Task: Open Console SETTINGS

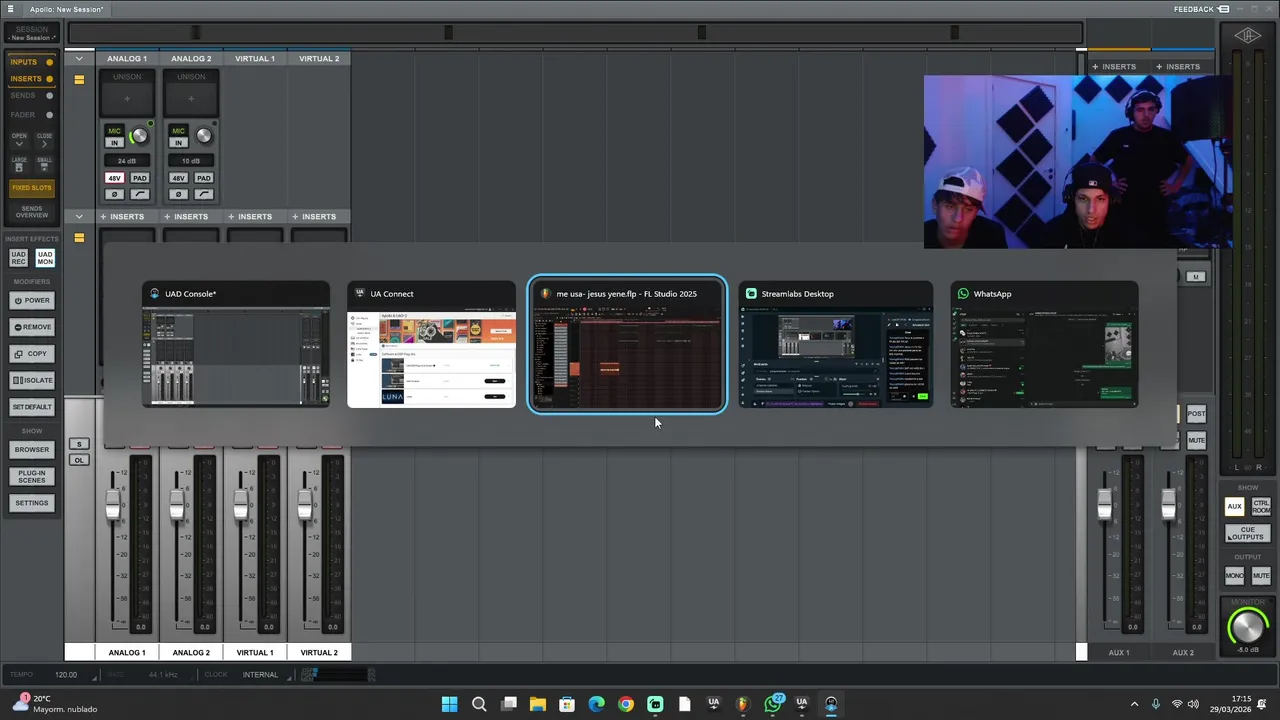Action: [31, 504]
